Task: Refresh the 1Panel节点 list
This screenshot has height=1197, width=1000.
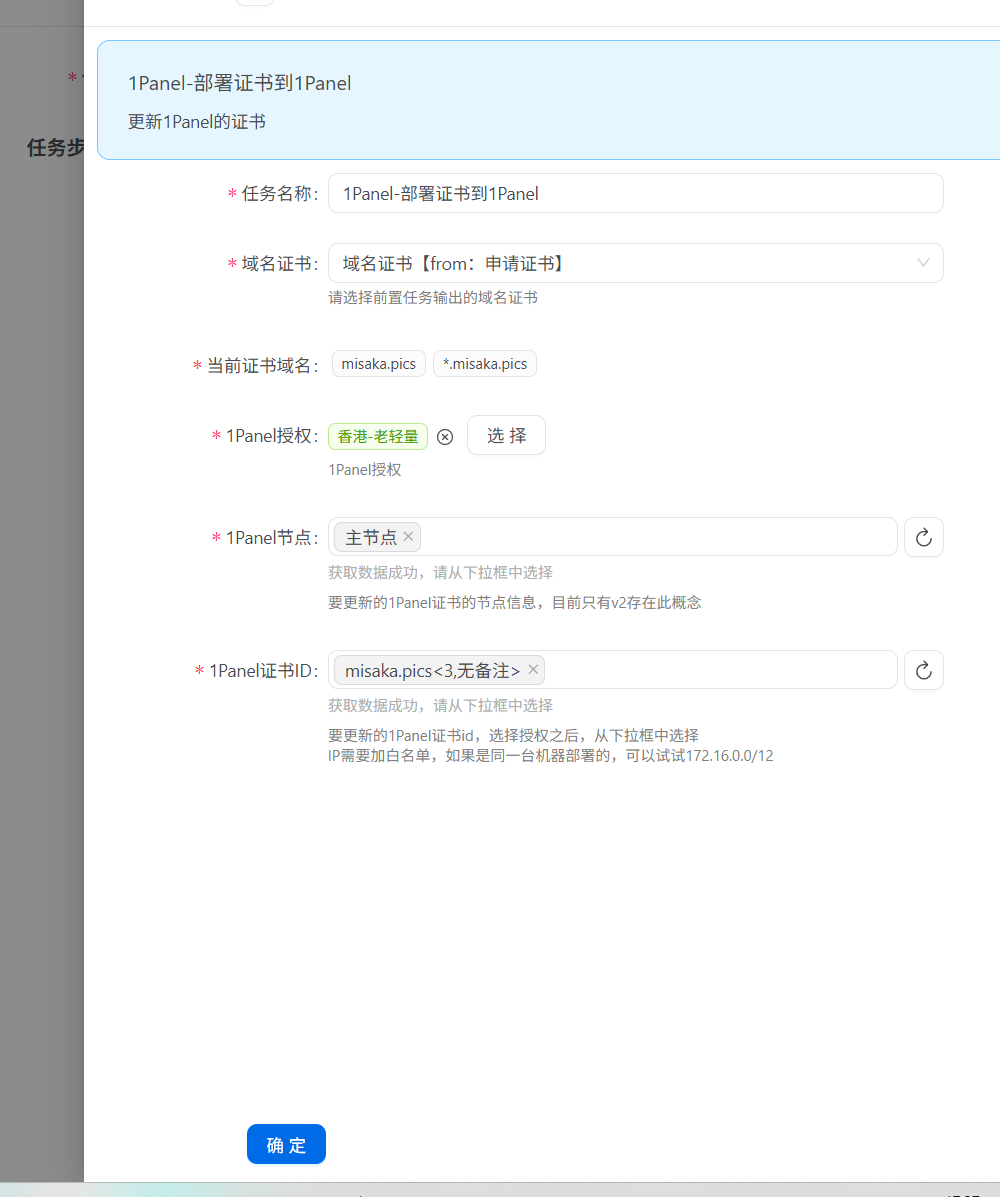Action: [924, 537]
